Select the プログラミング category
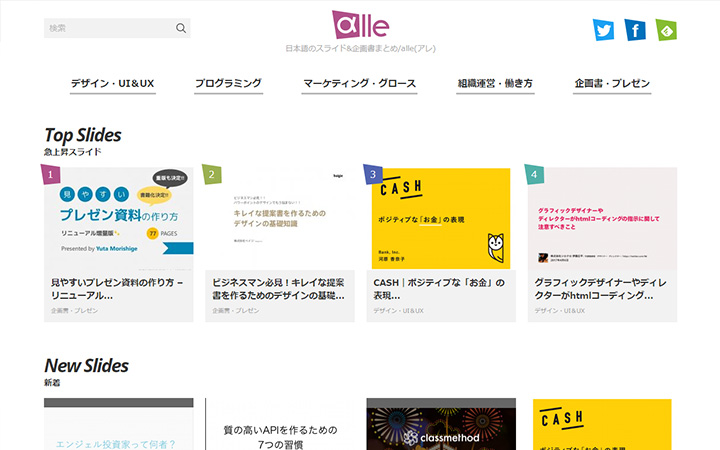720x450 pixels. 228,84
